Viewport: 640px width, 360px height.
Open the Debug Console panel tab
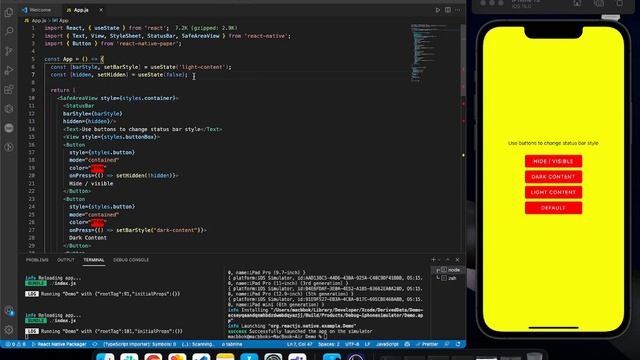[x=131, y=260]
